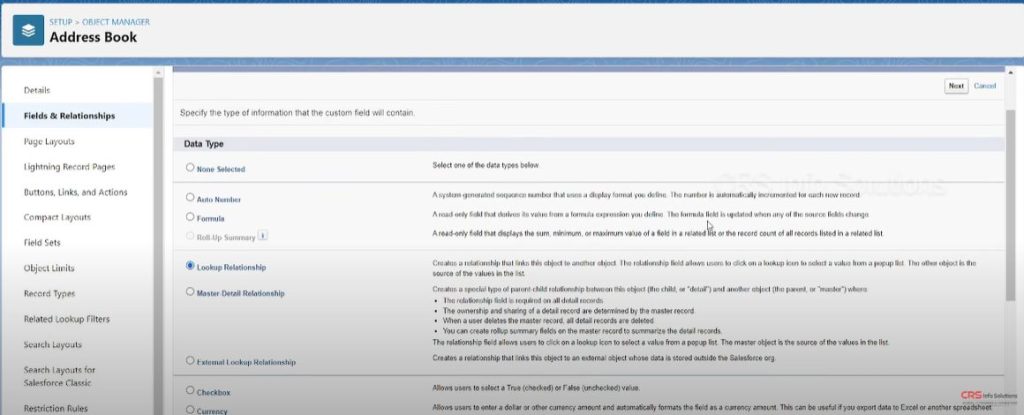
Task: Click the Next button
Action: [x=956, y=86]
